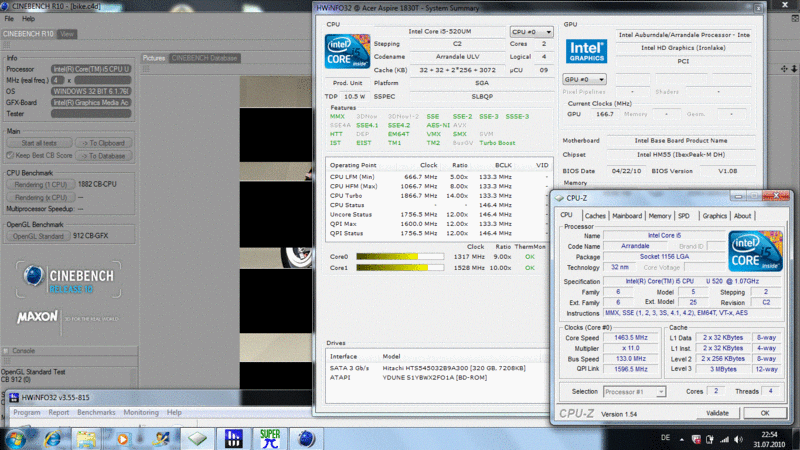800x450 pixels.
Task: Click the power plug tray icon
Action: (710, 439)
